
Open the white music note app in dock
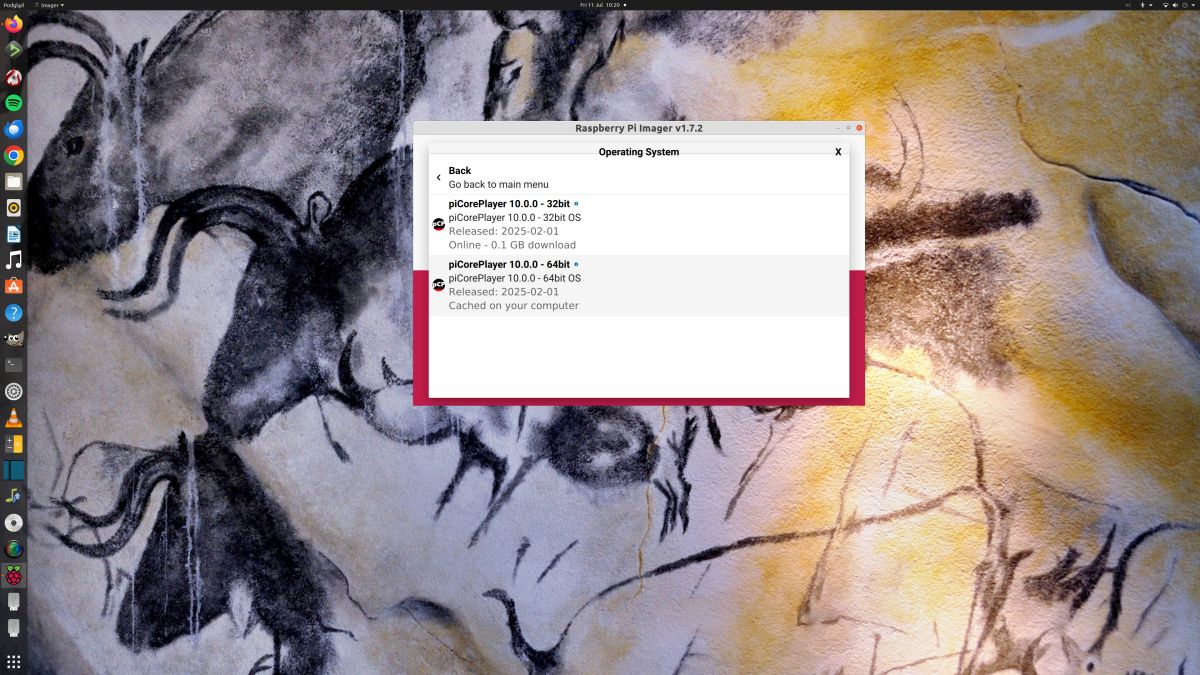tap(14, 260)
